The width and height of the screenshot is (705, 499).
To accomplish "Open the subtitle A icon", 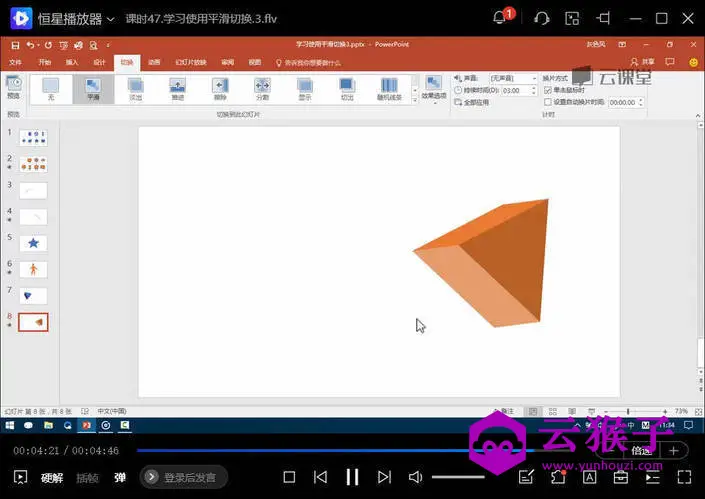I will point(589,477).
